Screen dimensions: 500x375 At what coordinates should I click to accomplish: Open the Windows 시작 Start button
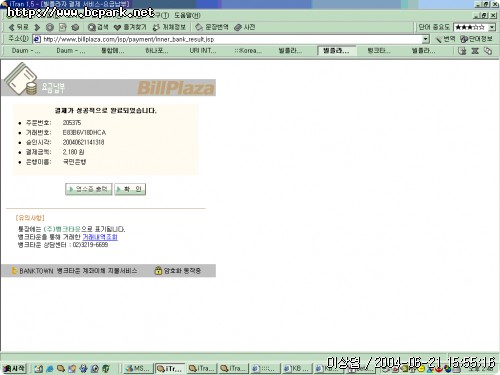14,368
